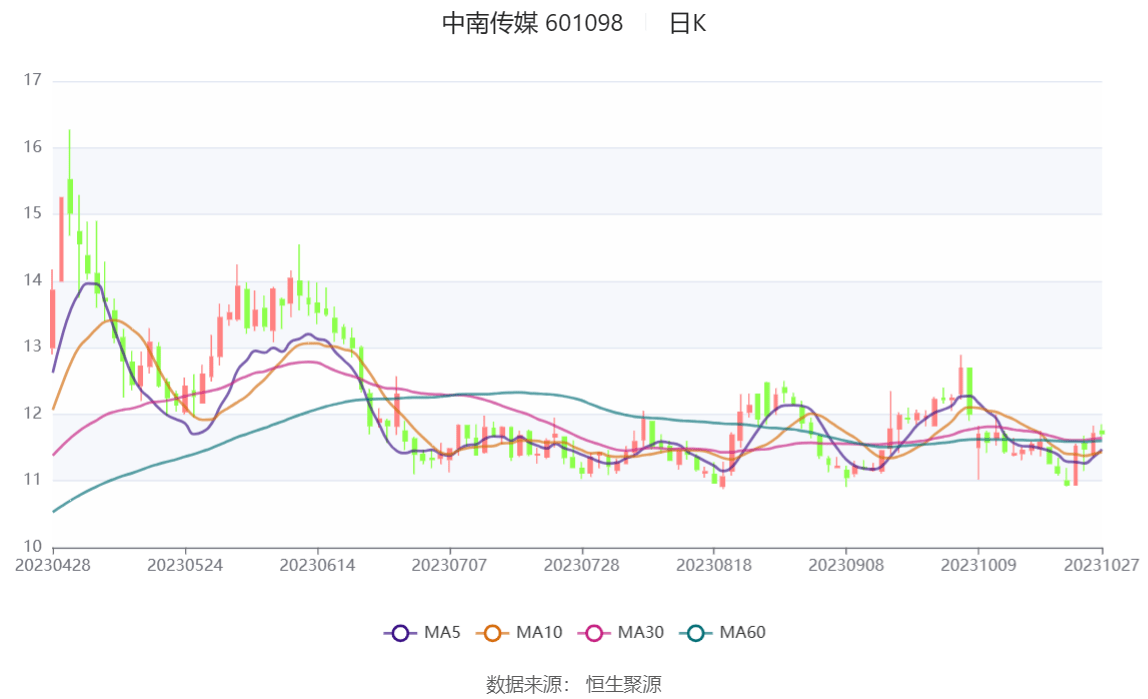Select the 20230614 x-axis date label

pyautogui.click(x=317, y=565)
